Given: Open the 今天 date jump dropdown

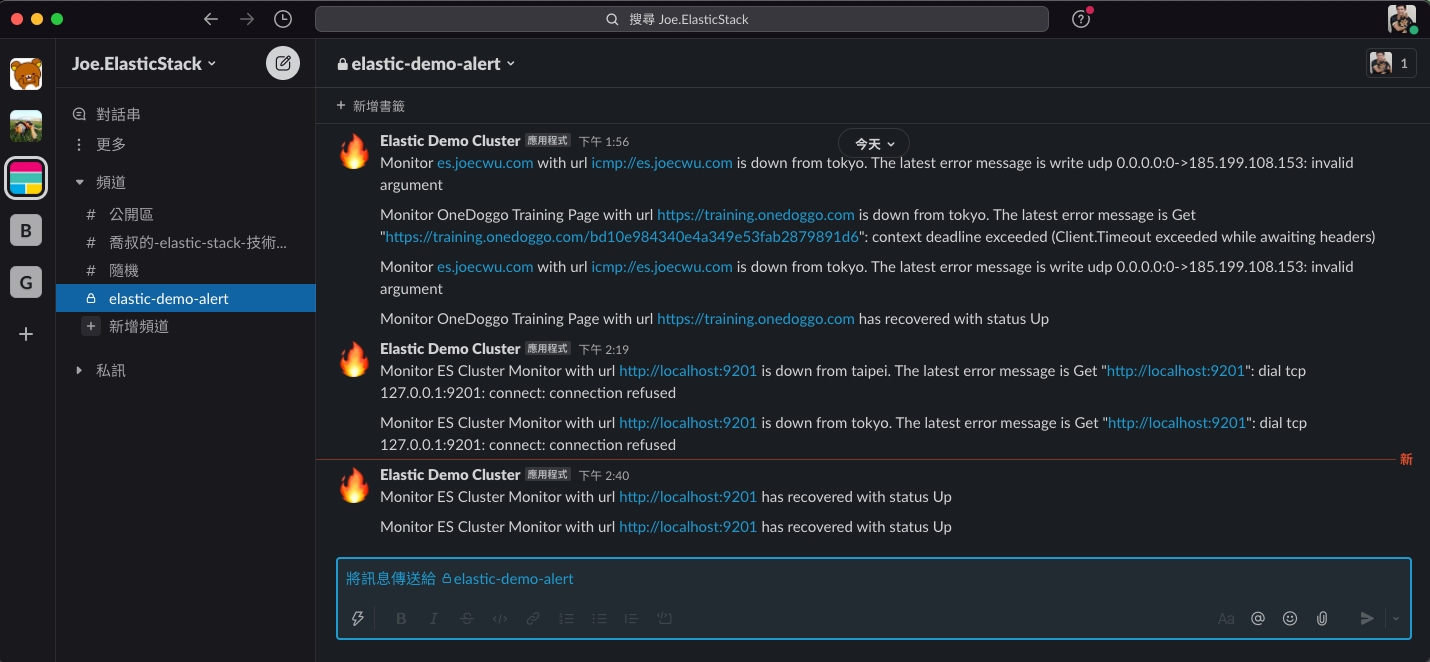Looking at the screenshot, I should point(874,144).
